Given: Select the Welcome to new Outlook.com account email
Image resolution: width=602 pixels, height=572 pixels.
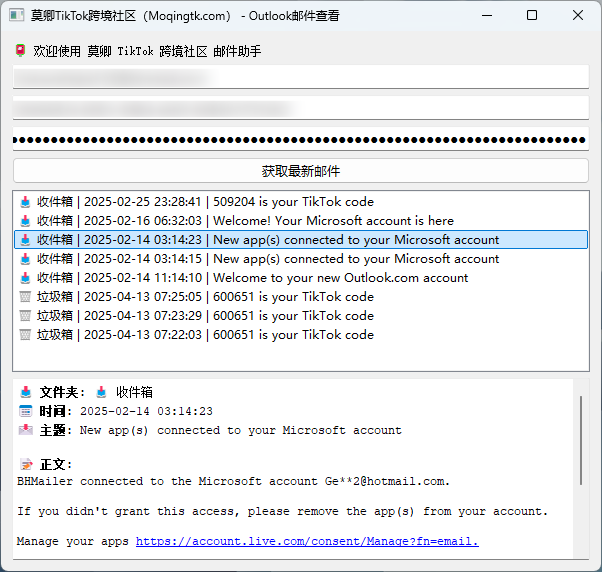Looking at the screenshot, I should (301, 278).
